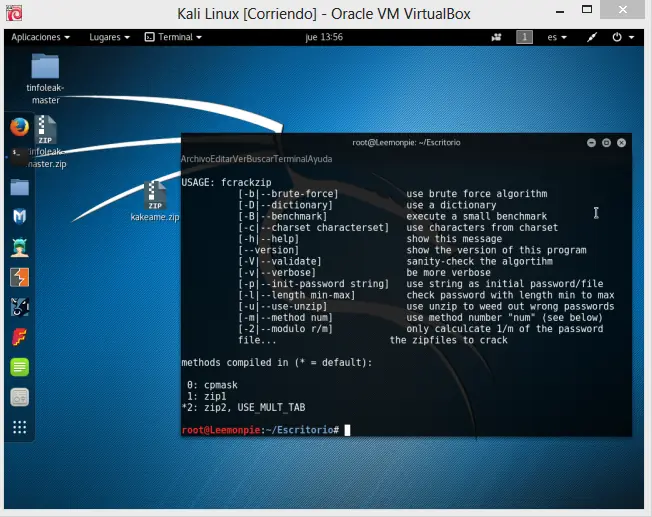This screenshot has width=652, height=517.
Task: Click "[-c|--charset characterset]" text
Action: [314, 228]
